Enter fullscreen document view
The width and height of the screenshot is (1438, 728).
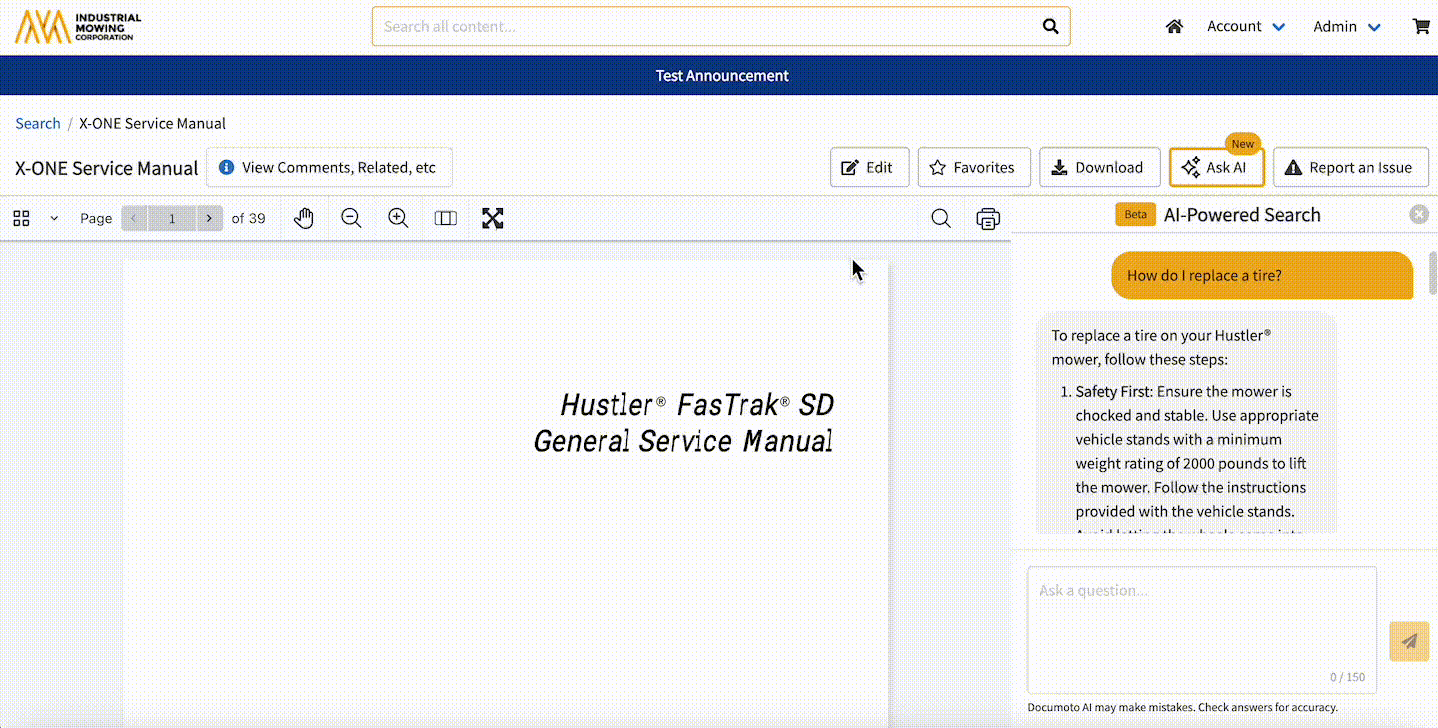[x=492, y=218]
